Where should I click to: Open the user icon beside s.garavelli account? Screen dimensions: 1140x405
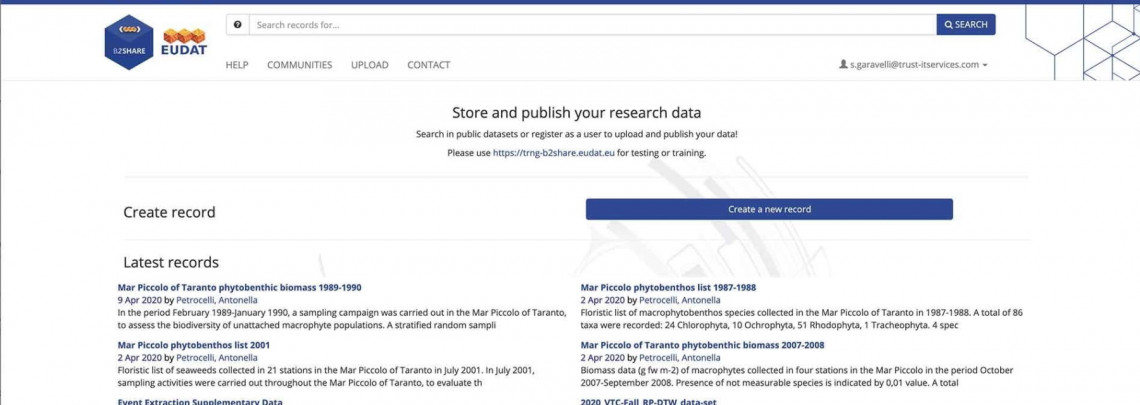[843, 65]
